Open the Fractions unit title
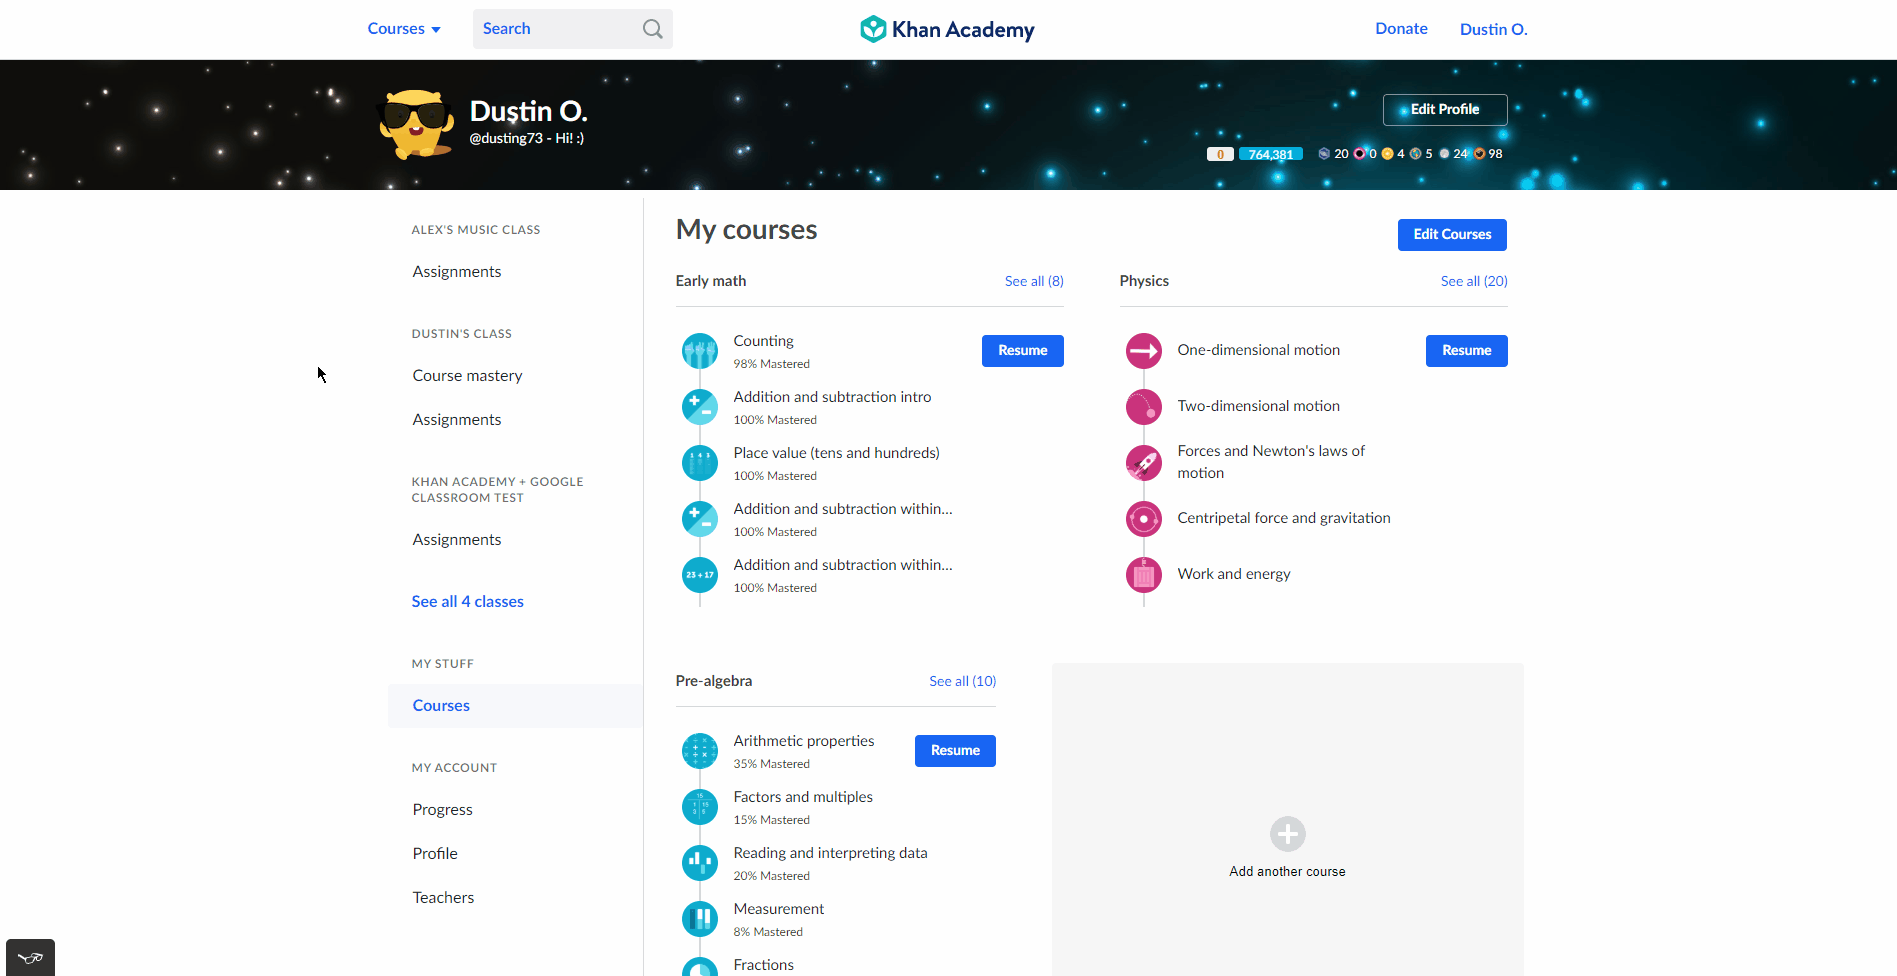 click(763, 965)
